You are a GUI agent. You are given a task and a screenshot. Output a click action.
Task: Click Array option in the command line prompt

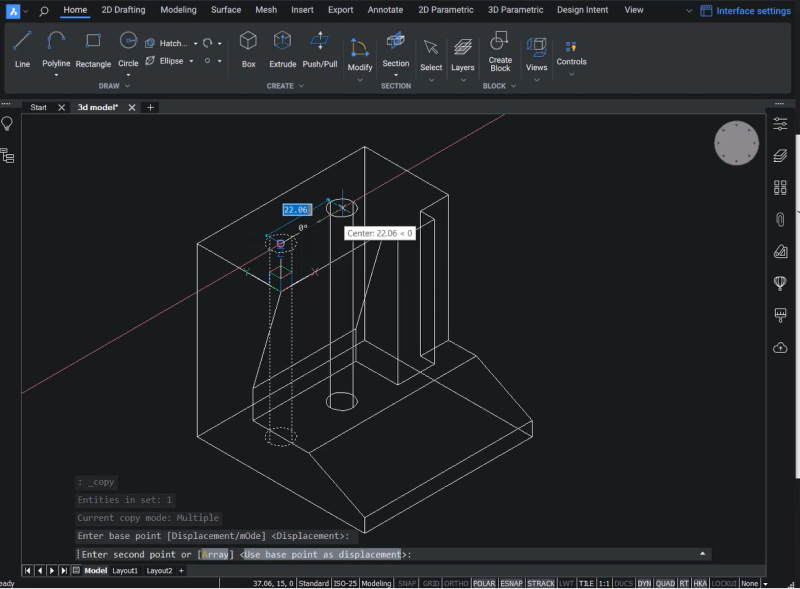pyautogui.click(x=215, y=553)
